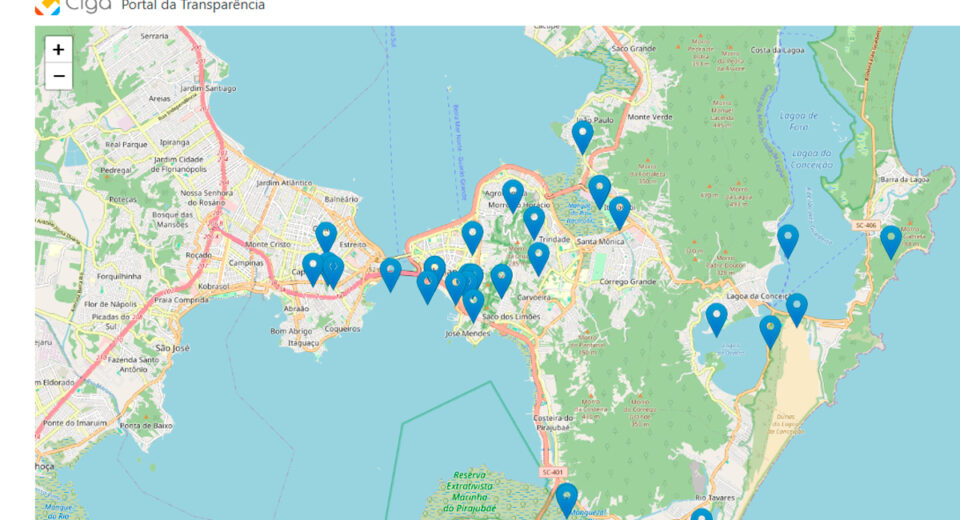Click the Monte Verde label
Image resolution: width=960 pixels, height=520 pixels.
(650, 117)
